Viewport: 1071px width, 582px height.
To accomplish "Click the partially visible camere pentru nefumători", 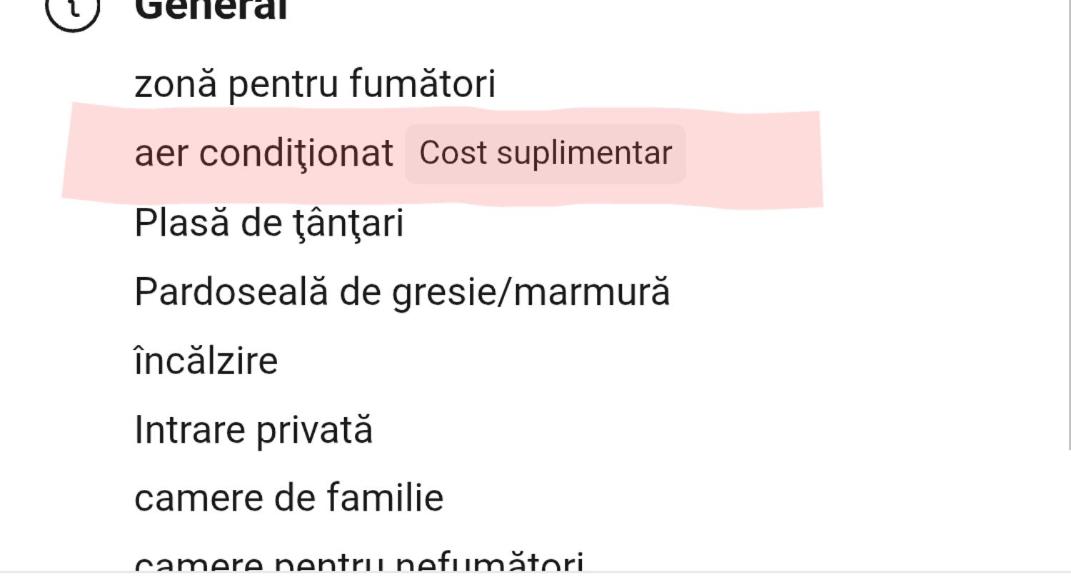I will [359, 562].
